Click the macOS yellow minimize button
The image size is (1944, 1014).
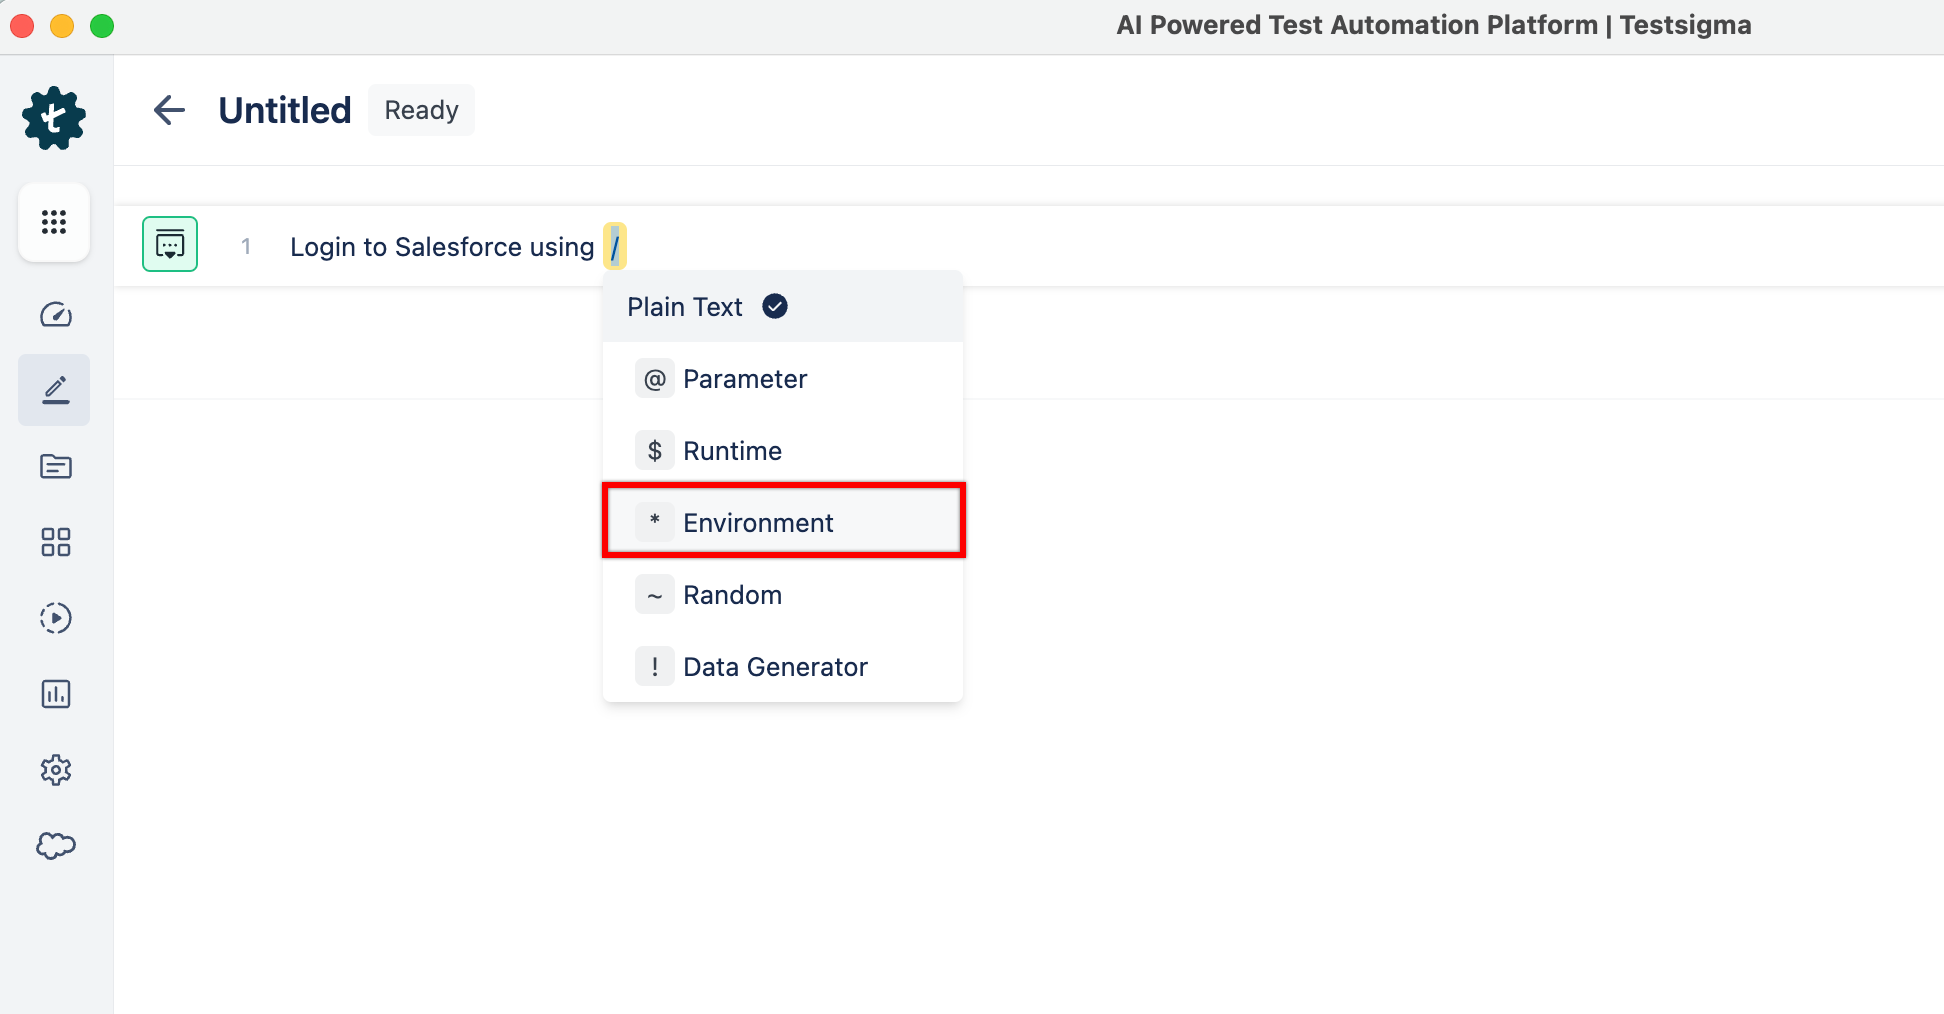pyautogui.click(x=62, y=26)
